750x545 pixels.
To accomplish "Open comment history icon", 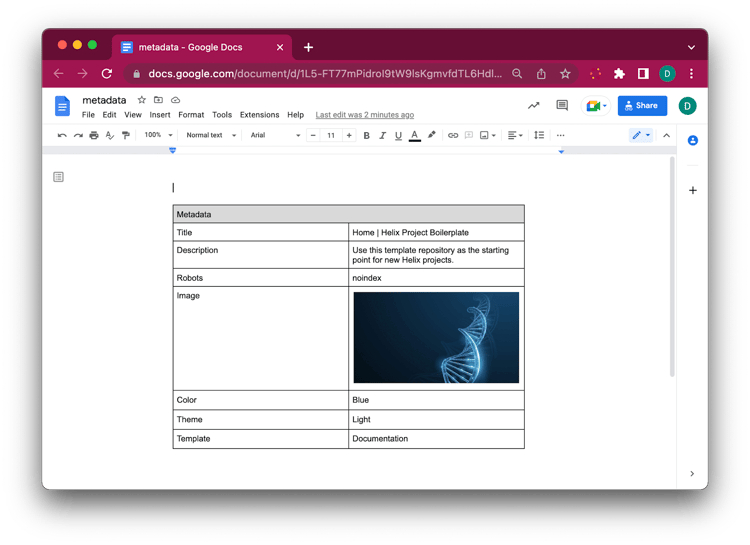I will pyautogui.click(x=562, y=105).
